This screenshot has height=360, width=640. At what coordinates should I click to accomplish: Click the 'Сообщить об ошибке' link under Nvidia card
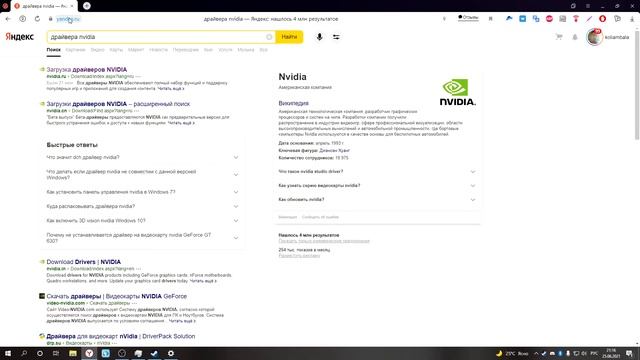point(320,217)
